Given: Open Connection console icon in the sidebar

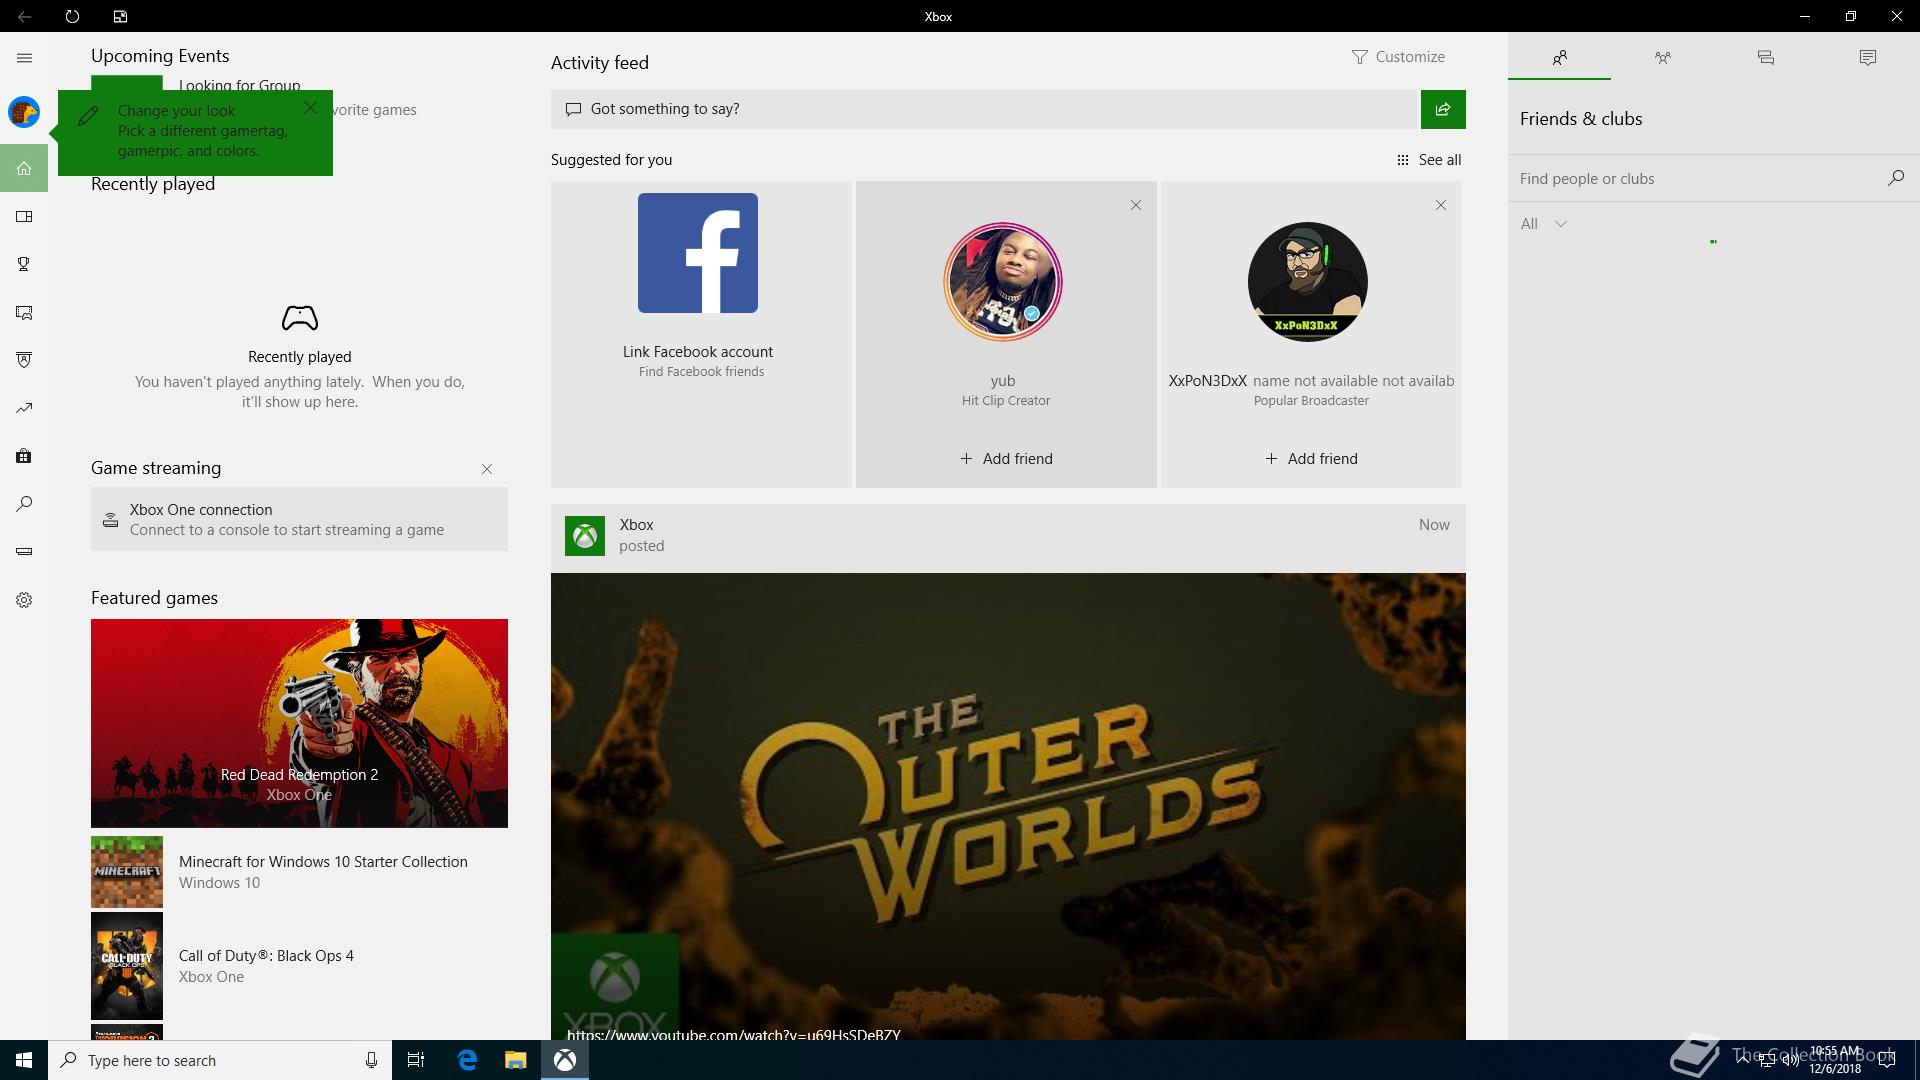Looking at the screenshot, I should coord(24,552).
